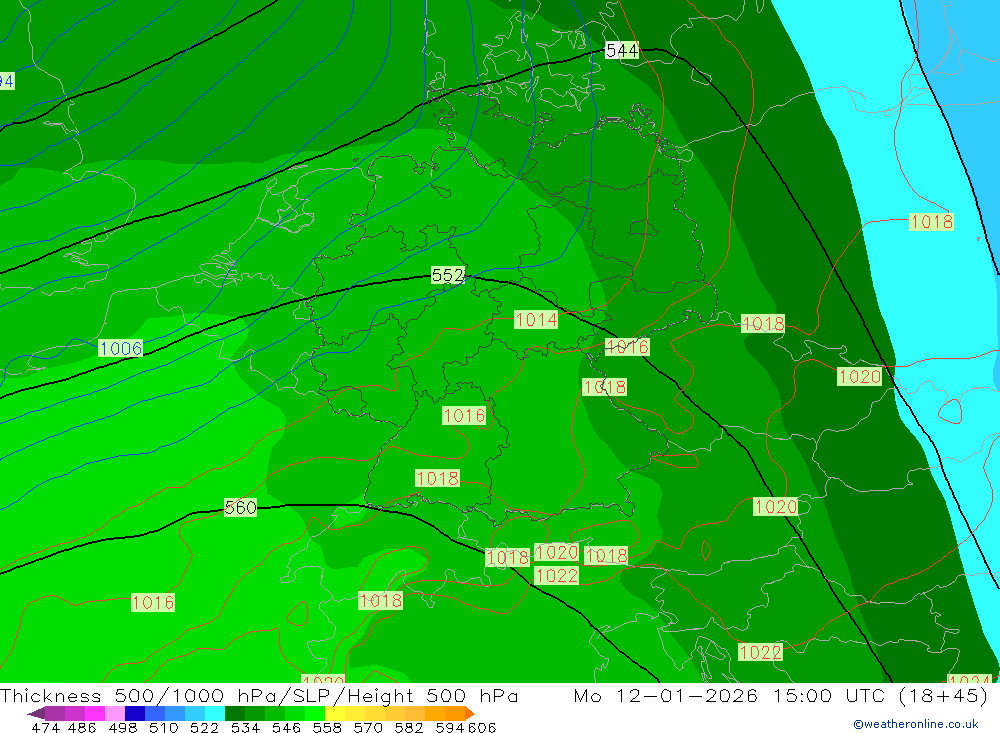This screenshot has height=733, width=1000.
Task: Click the 552 height contour label
Action: [x=448, y=275]
